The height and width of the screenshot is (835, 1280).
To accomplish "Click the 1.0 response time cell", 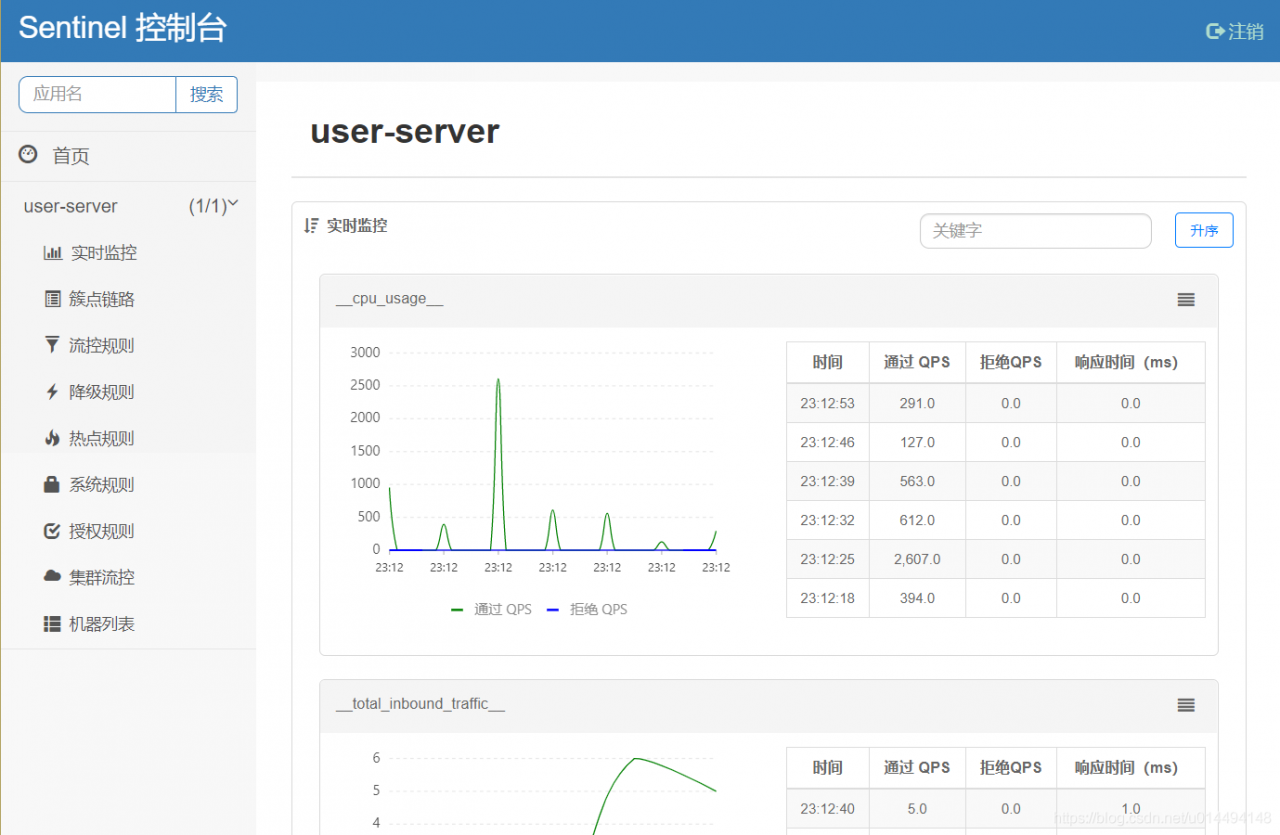I will (x=1130, y=808).
